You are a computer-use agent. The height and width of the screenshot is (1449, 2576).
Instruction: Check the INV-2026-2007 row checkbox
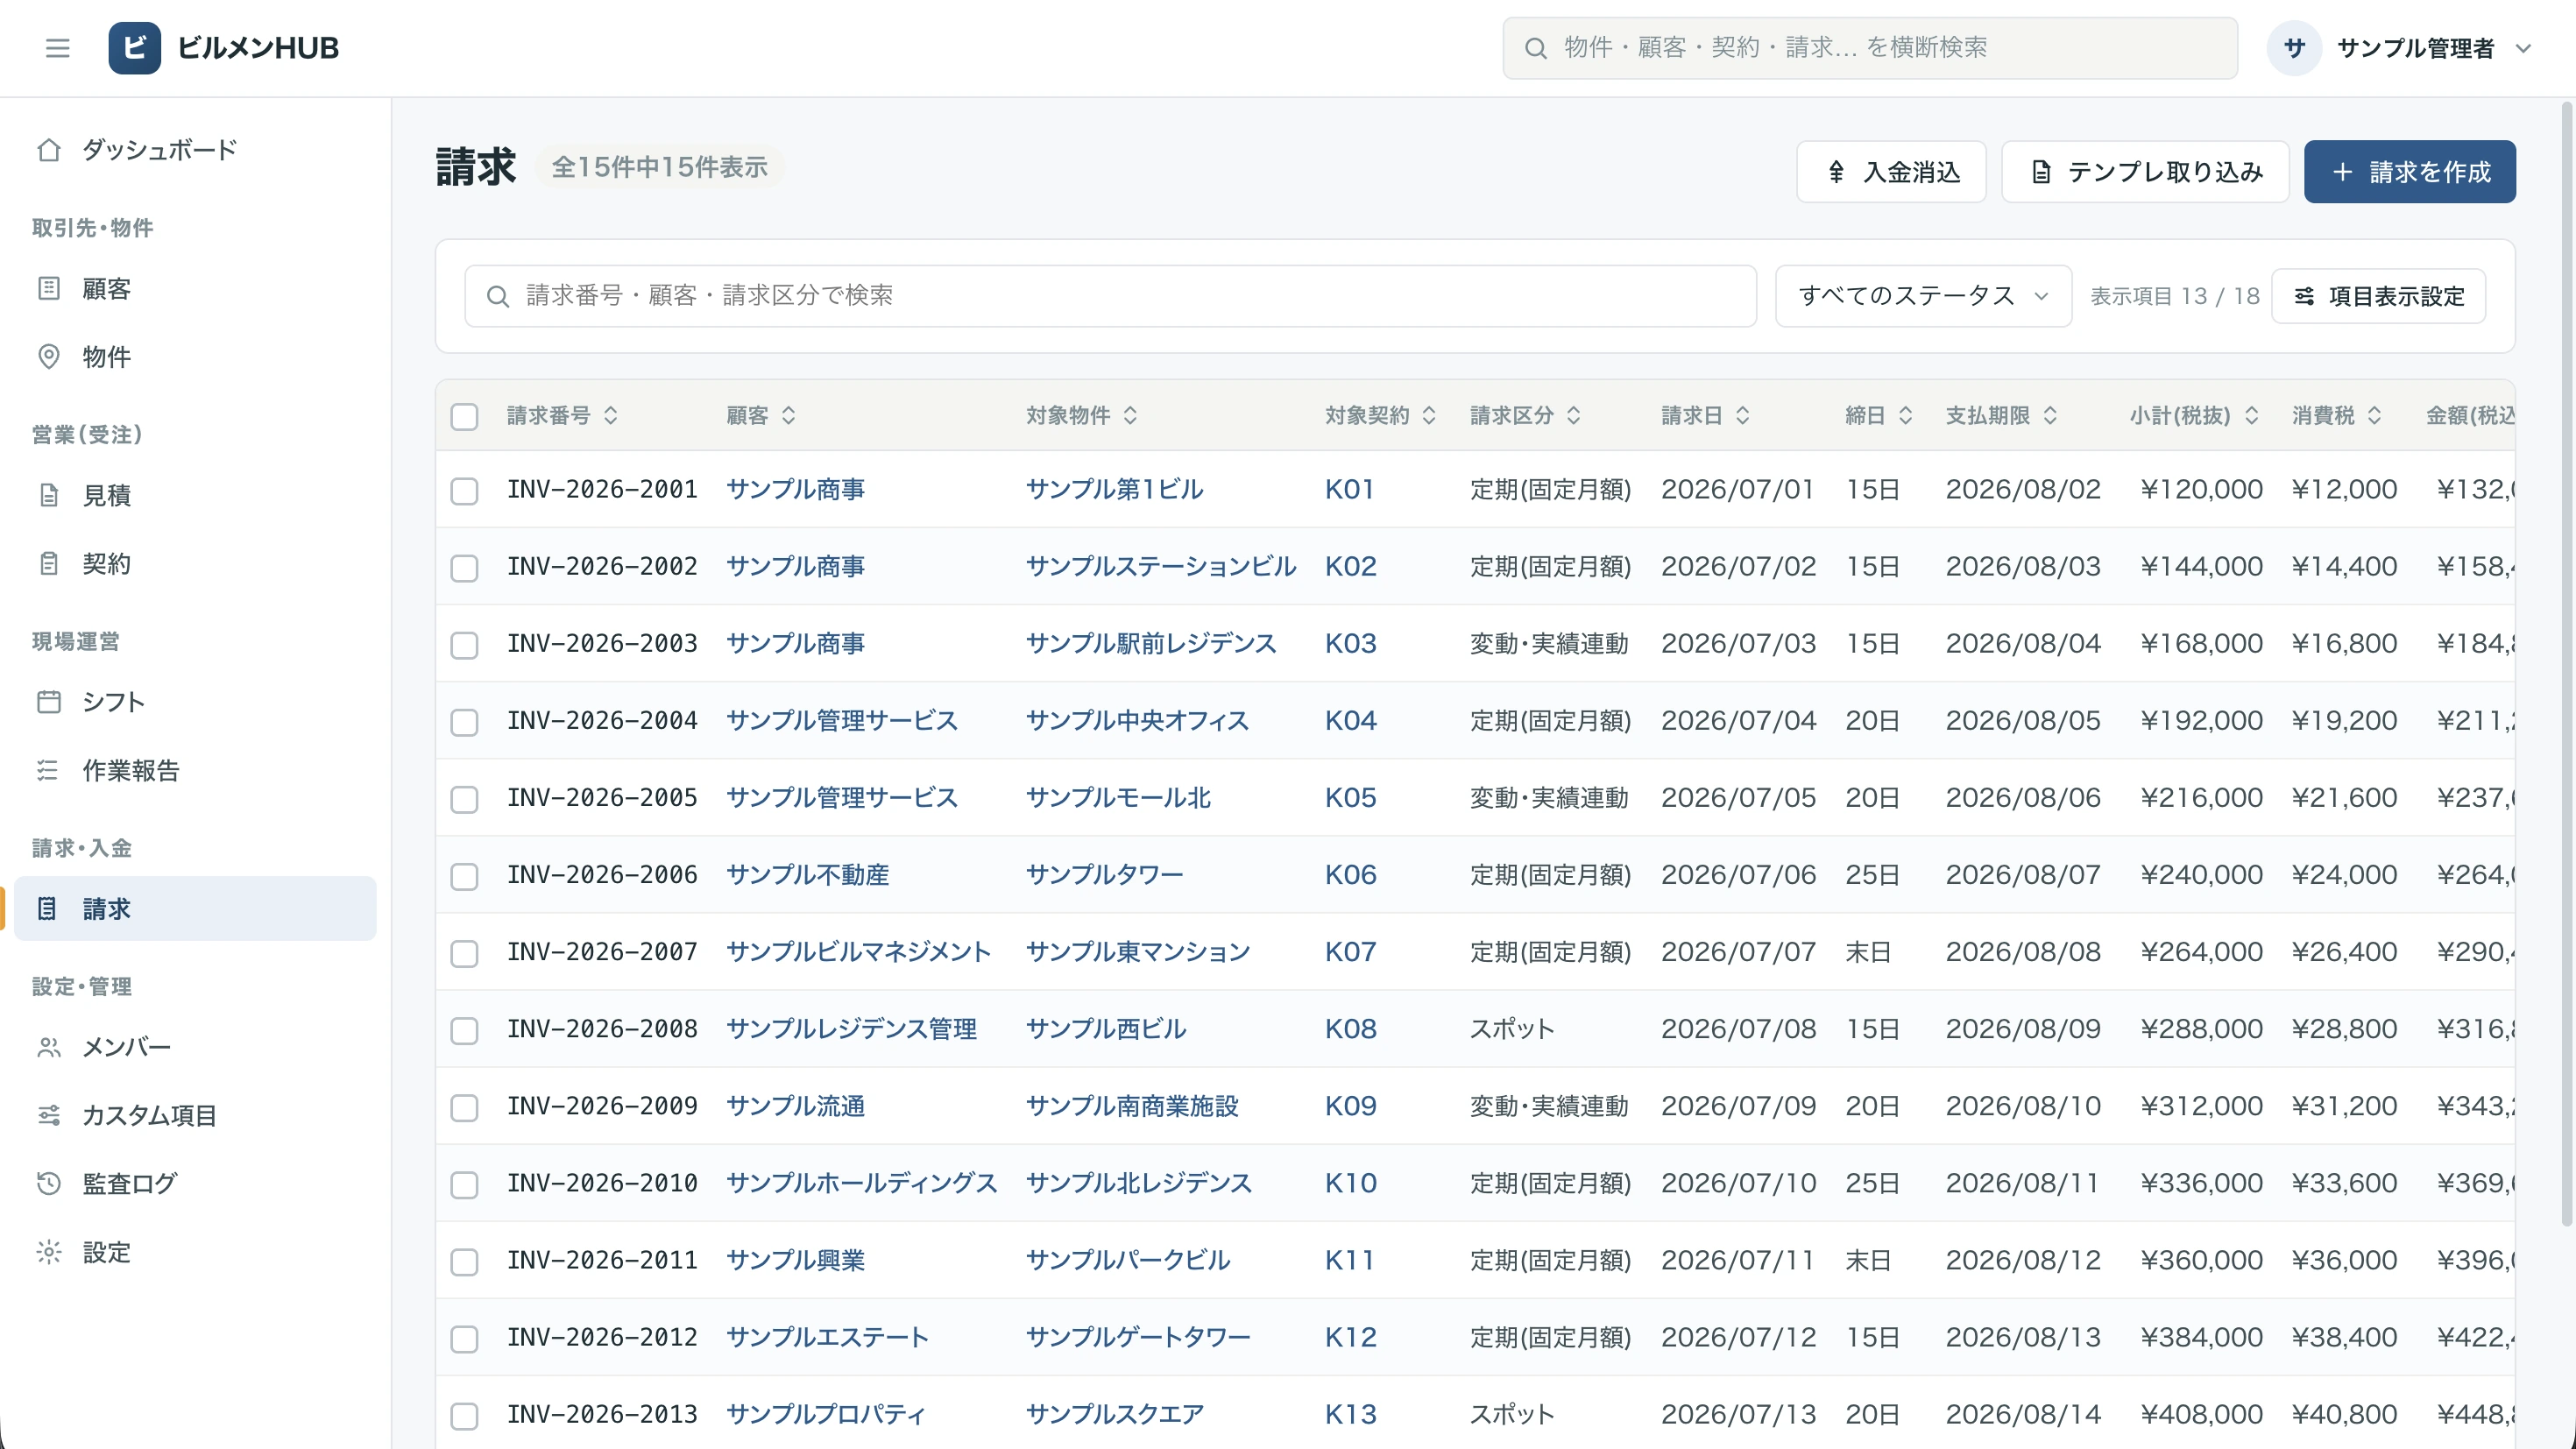(464, 953)
